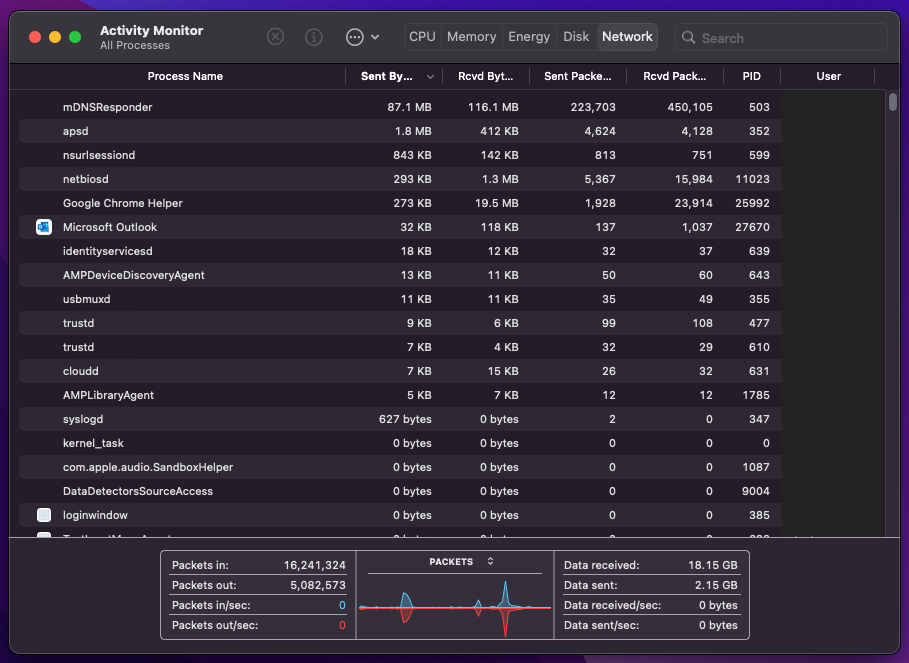Viewport: 909px width, 663px height.
Task: Select the DataDetectorsSourceAccess process
Action: (400, 491)
